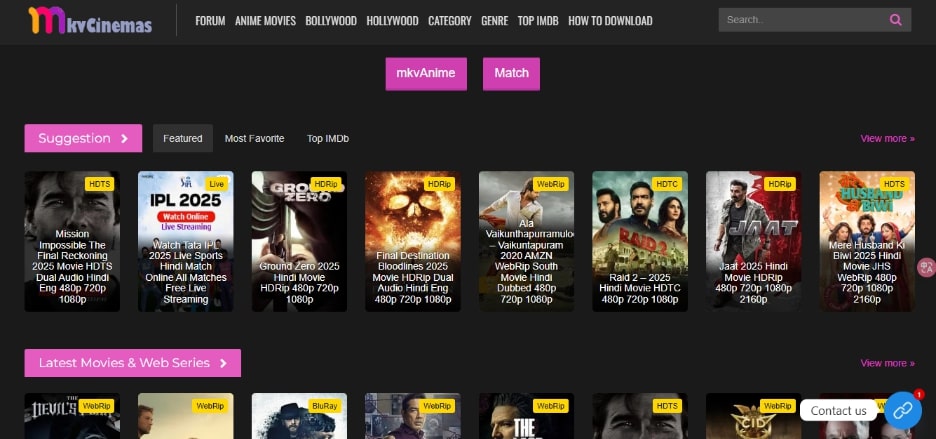
Task: Open the CID poster in Latest Movies
Action: click(x=753, y=416)
